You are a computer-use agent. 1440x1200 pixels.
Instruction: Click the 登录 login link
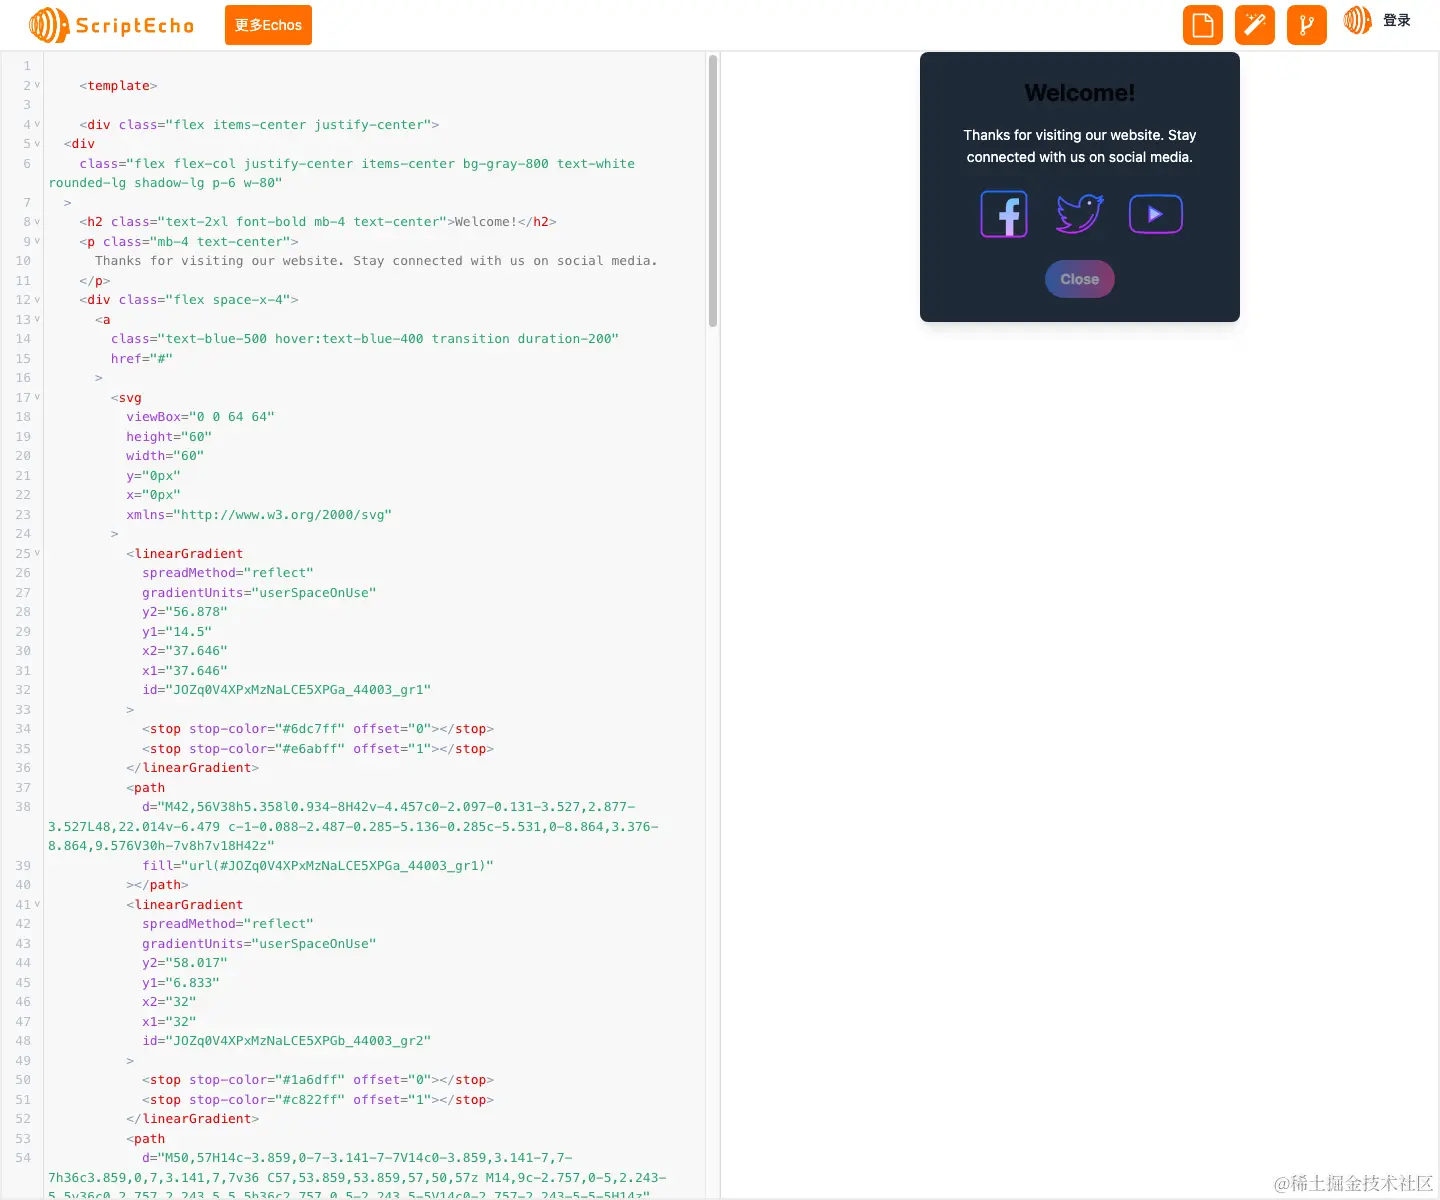point(1397,20)
